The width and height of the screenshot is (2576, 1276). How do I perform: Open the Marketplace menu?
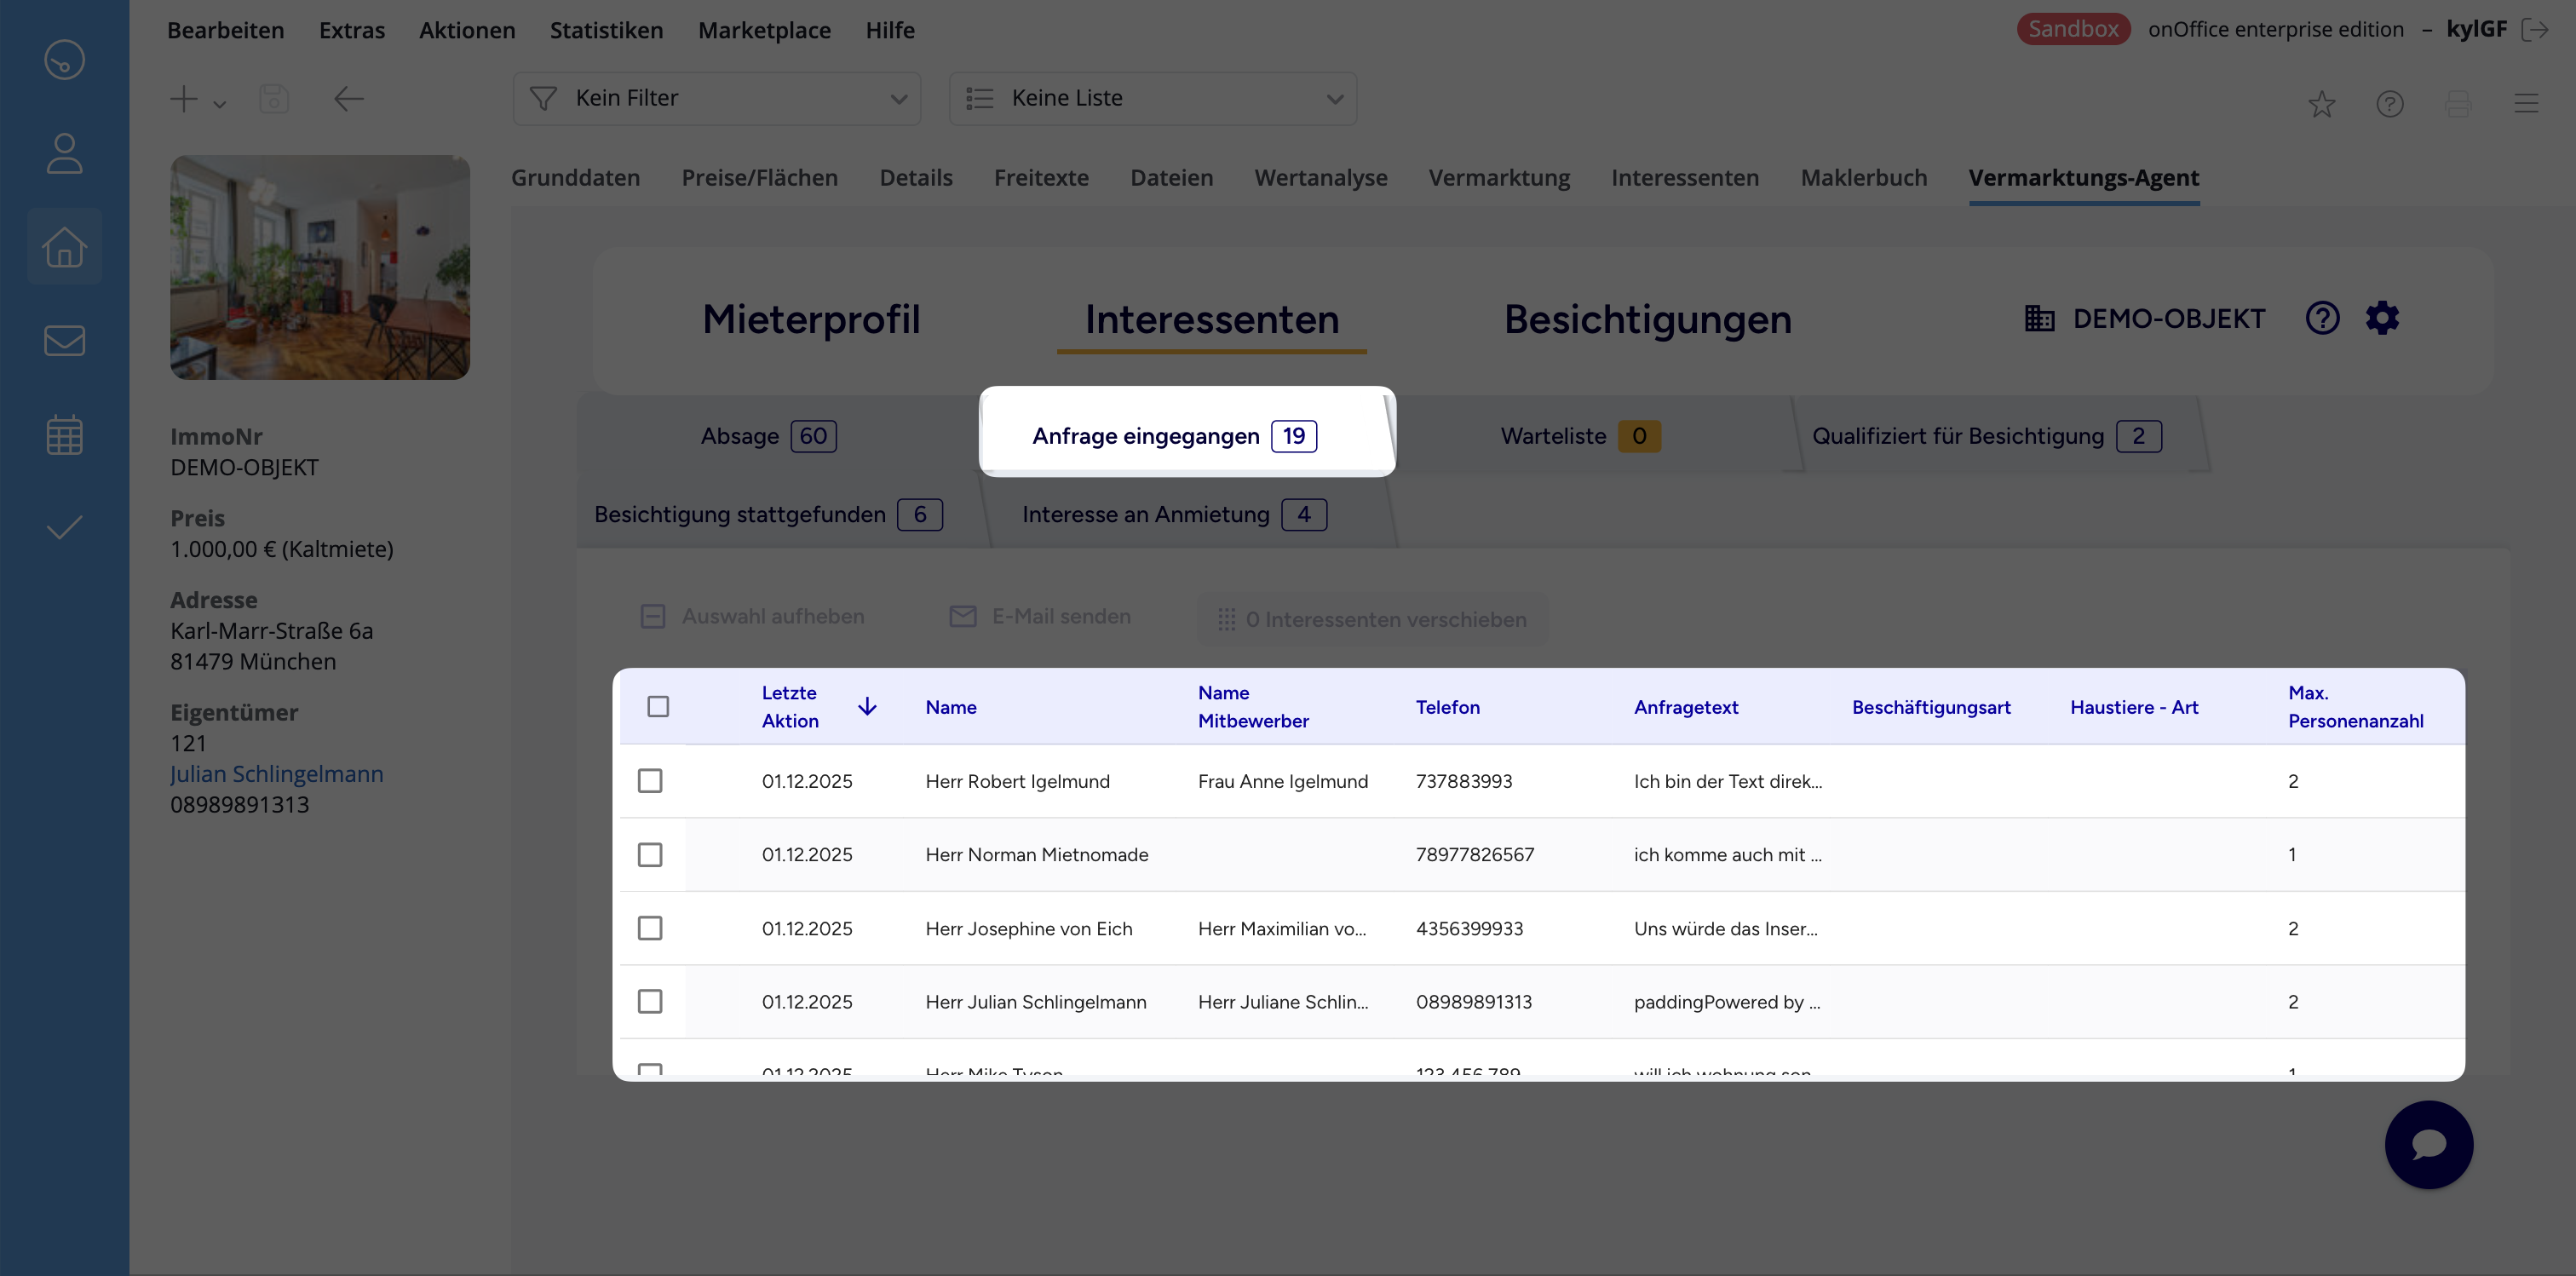click(x=764, y=30)
